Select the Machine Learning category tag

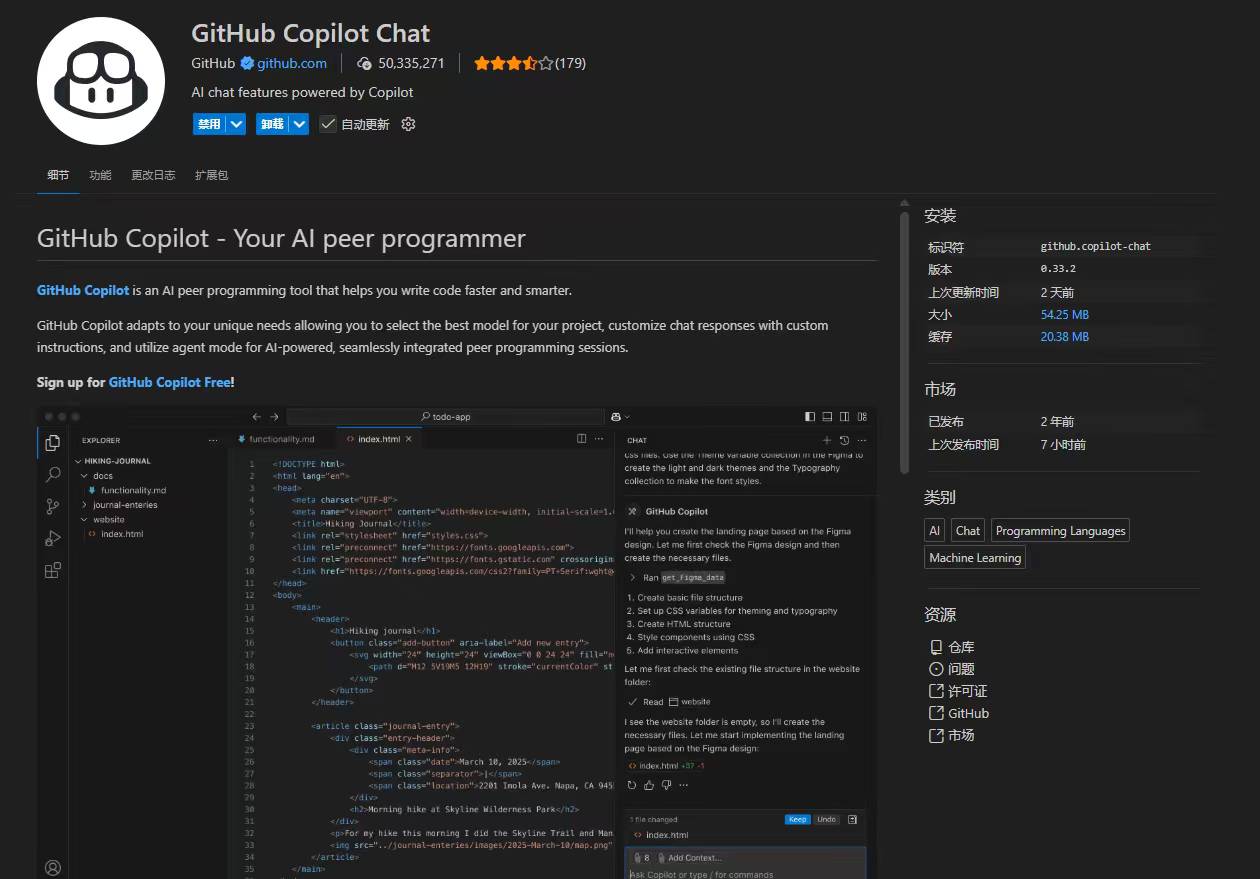(975, 558)
